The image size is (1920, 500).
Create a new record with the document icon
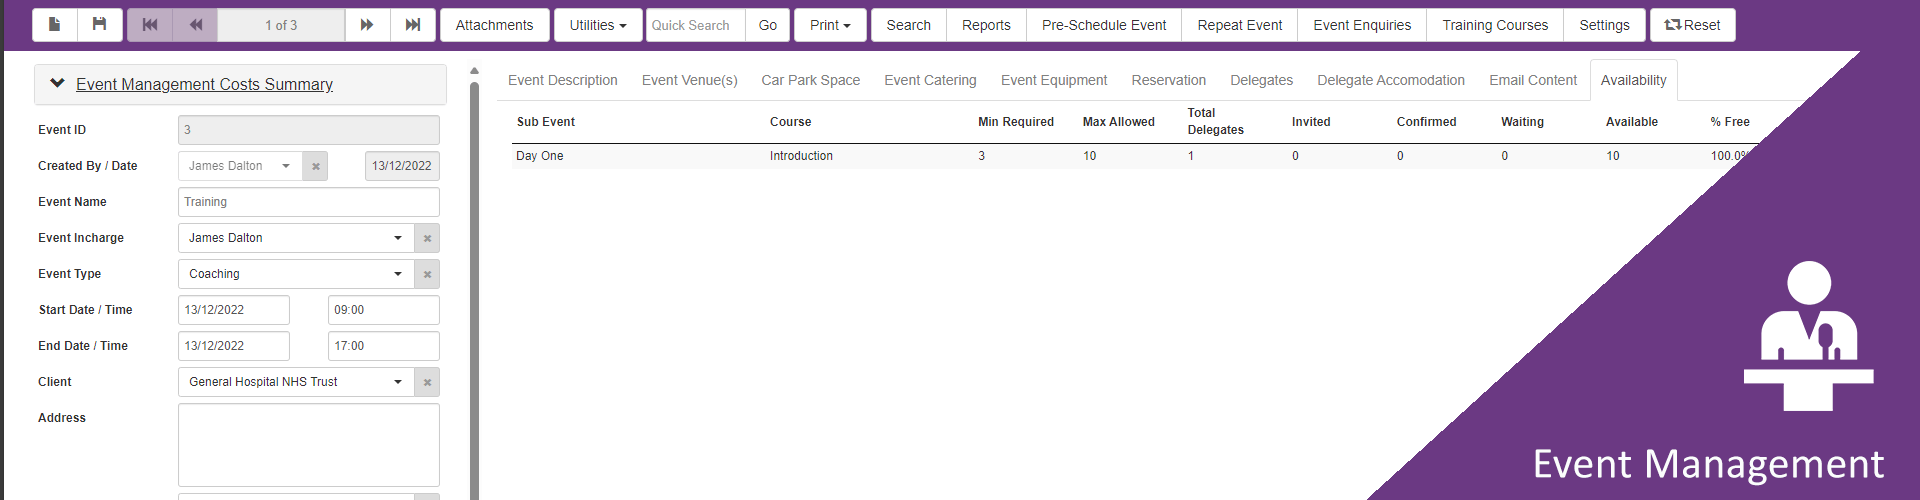point(55,25)
